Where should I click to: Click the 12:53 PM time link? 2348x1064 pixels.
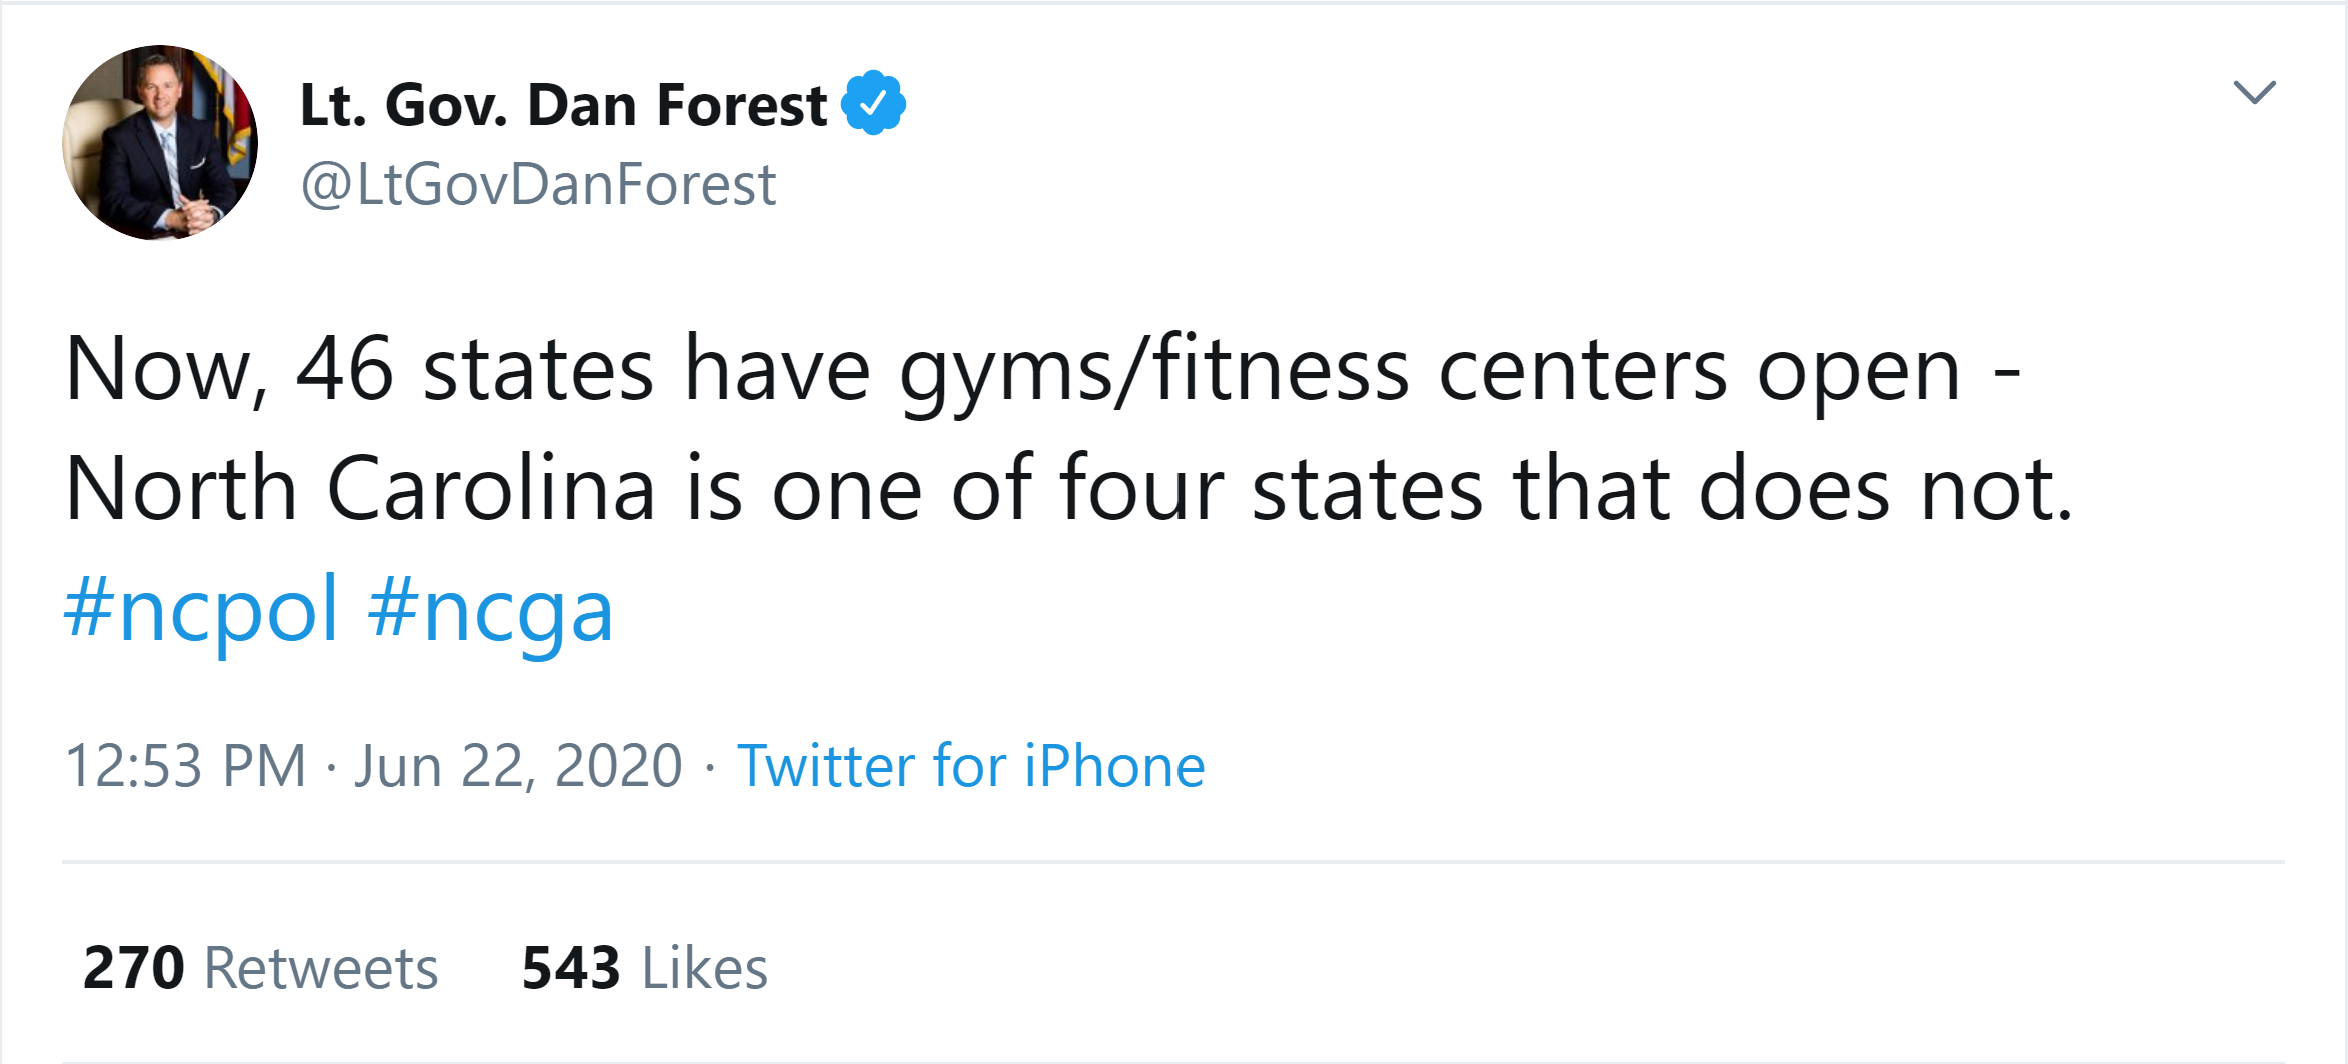pyautogui.click(x=183, y=764)
